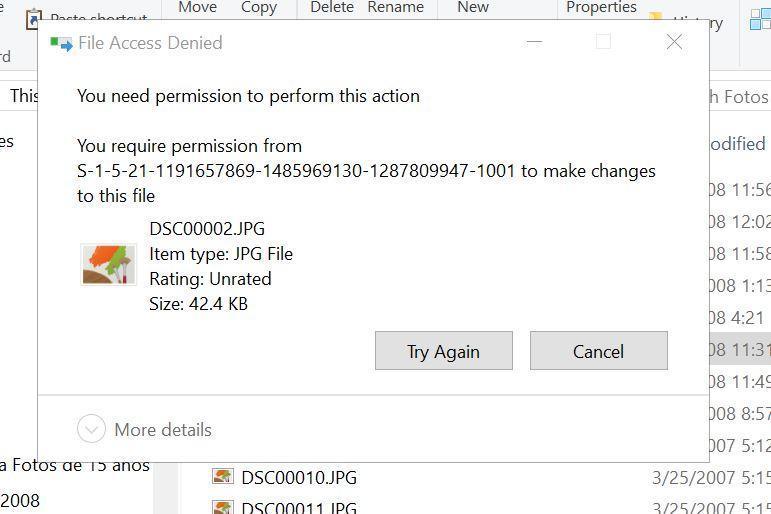
Task: Minimize the File Access Denied dialog
Action: [x=534, y=42]
